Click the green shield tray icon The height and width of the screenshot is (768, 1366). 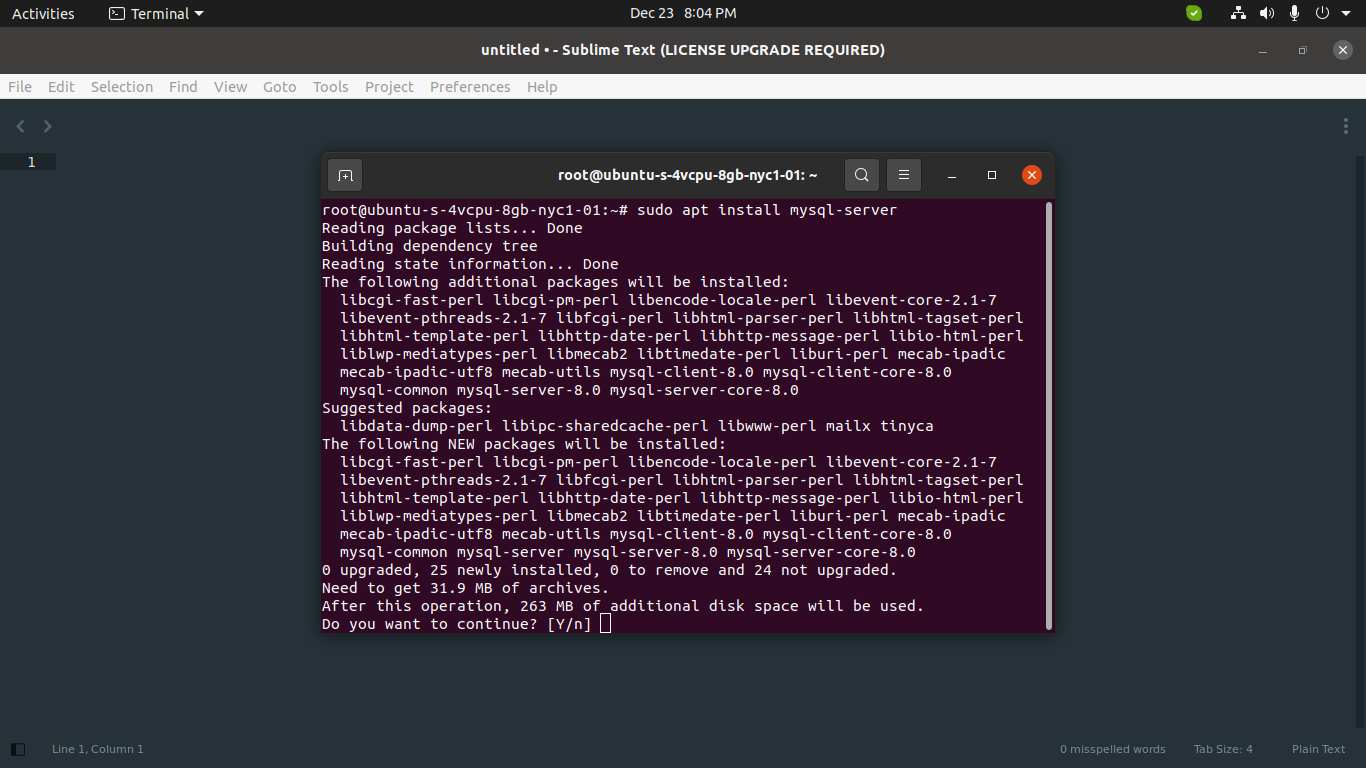click(x=1194, y=13)
